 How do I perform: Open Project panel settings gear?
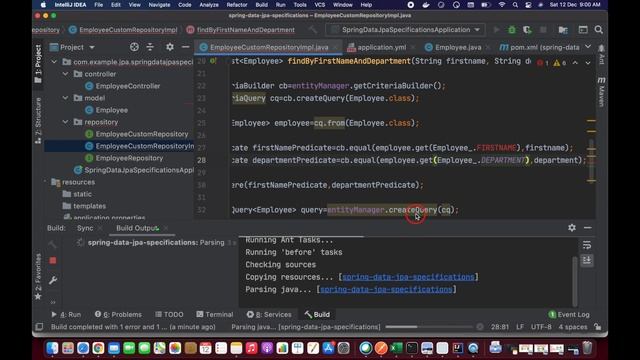(170, 47)
